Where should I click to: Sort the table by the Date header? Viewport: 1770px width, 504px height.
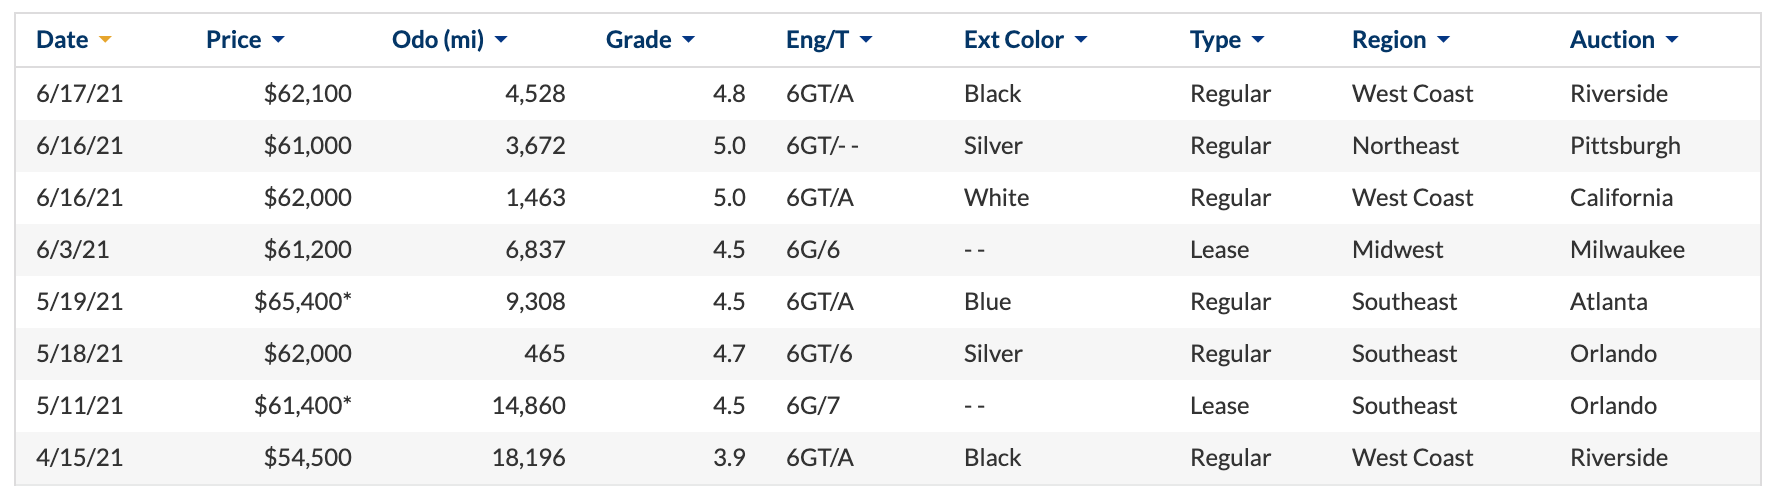(x=62, y=40)
